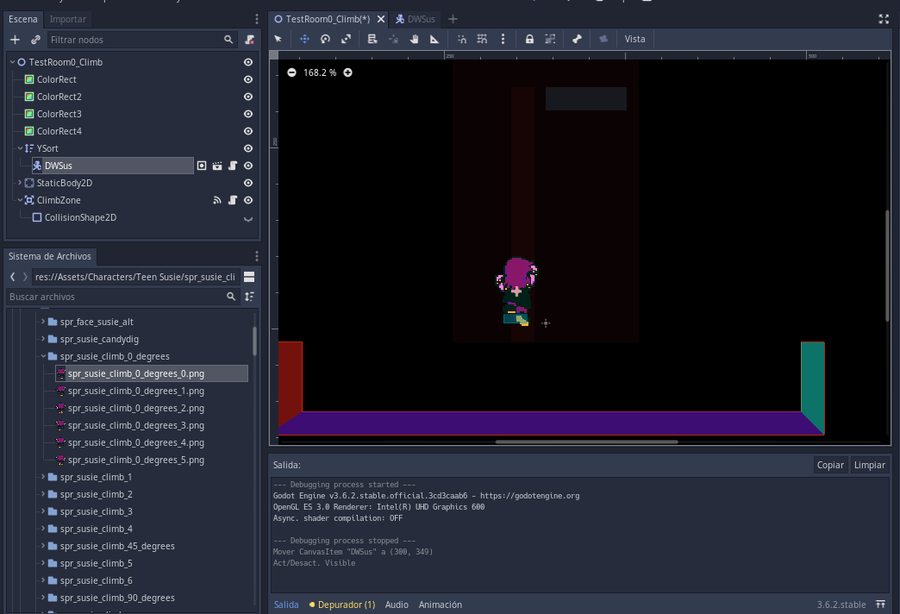Click the Buscar archivos search field
This screenshot has height=614, width=900.
122,297
